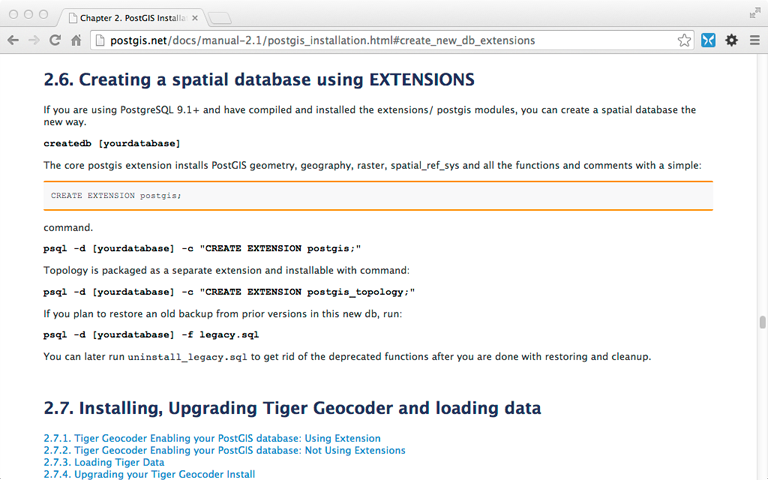Open link 2.7.4 Upgrading your Tiger Geocoder Install
768x480 pixels.
tap(149, 474)
